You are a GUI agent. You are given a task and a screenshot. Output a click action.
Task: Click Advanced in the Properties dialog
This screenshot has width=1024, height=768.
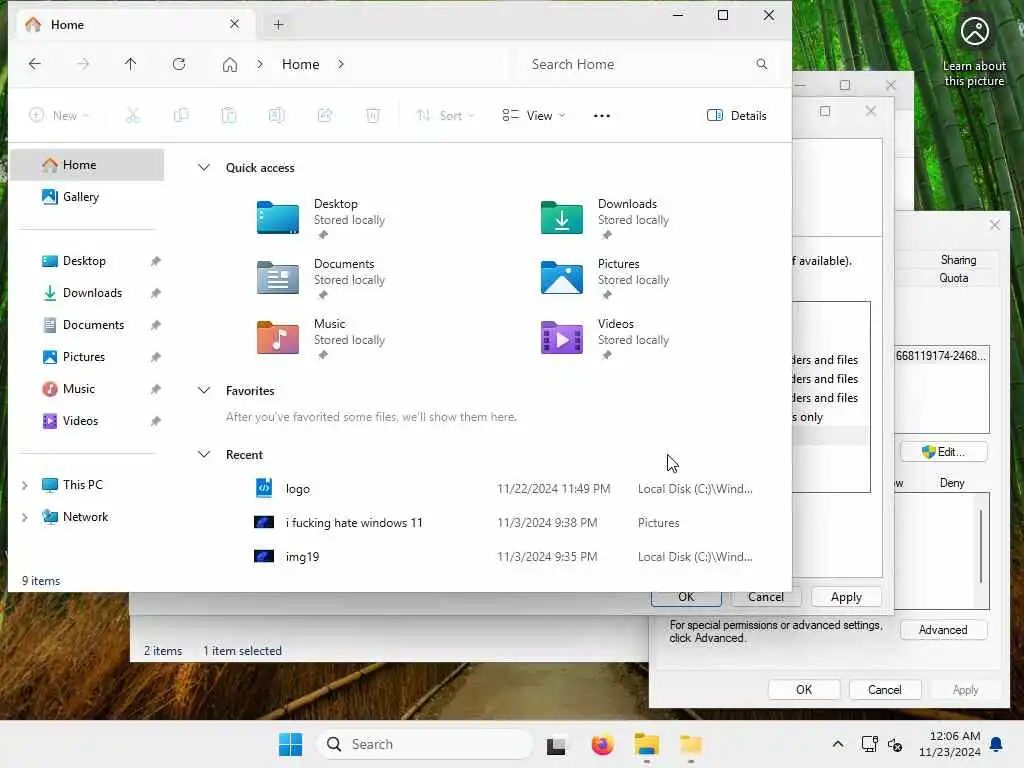point(943,630)
